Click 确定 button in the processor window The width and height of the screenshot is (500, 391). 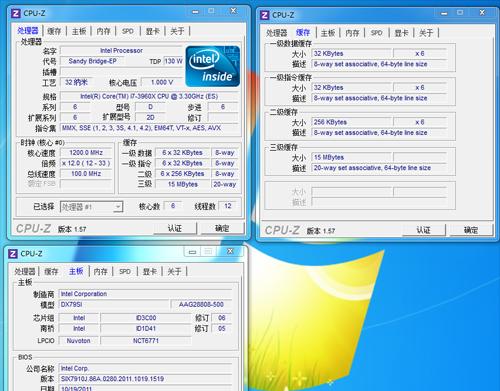(x=222, y=228)
